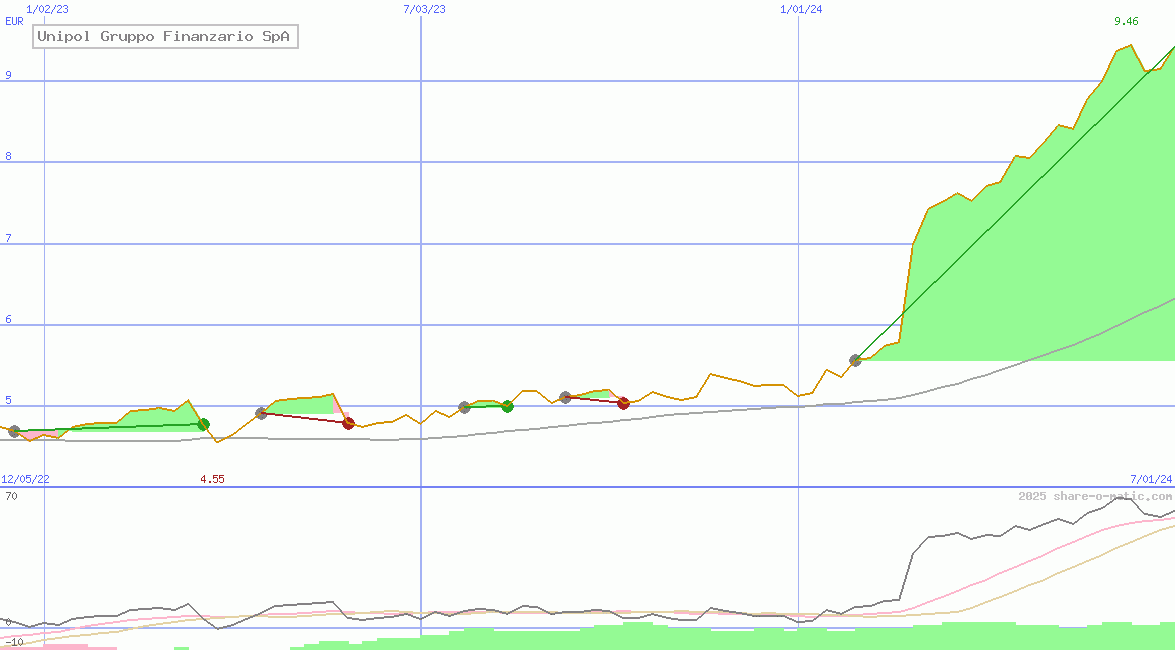Click the 70 indicator axis label
1175x650 pixels.
tap(11, 496)
